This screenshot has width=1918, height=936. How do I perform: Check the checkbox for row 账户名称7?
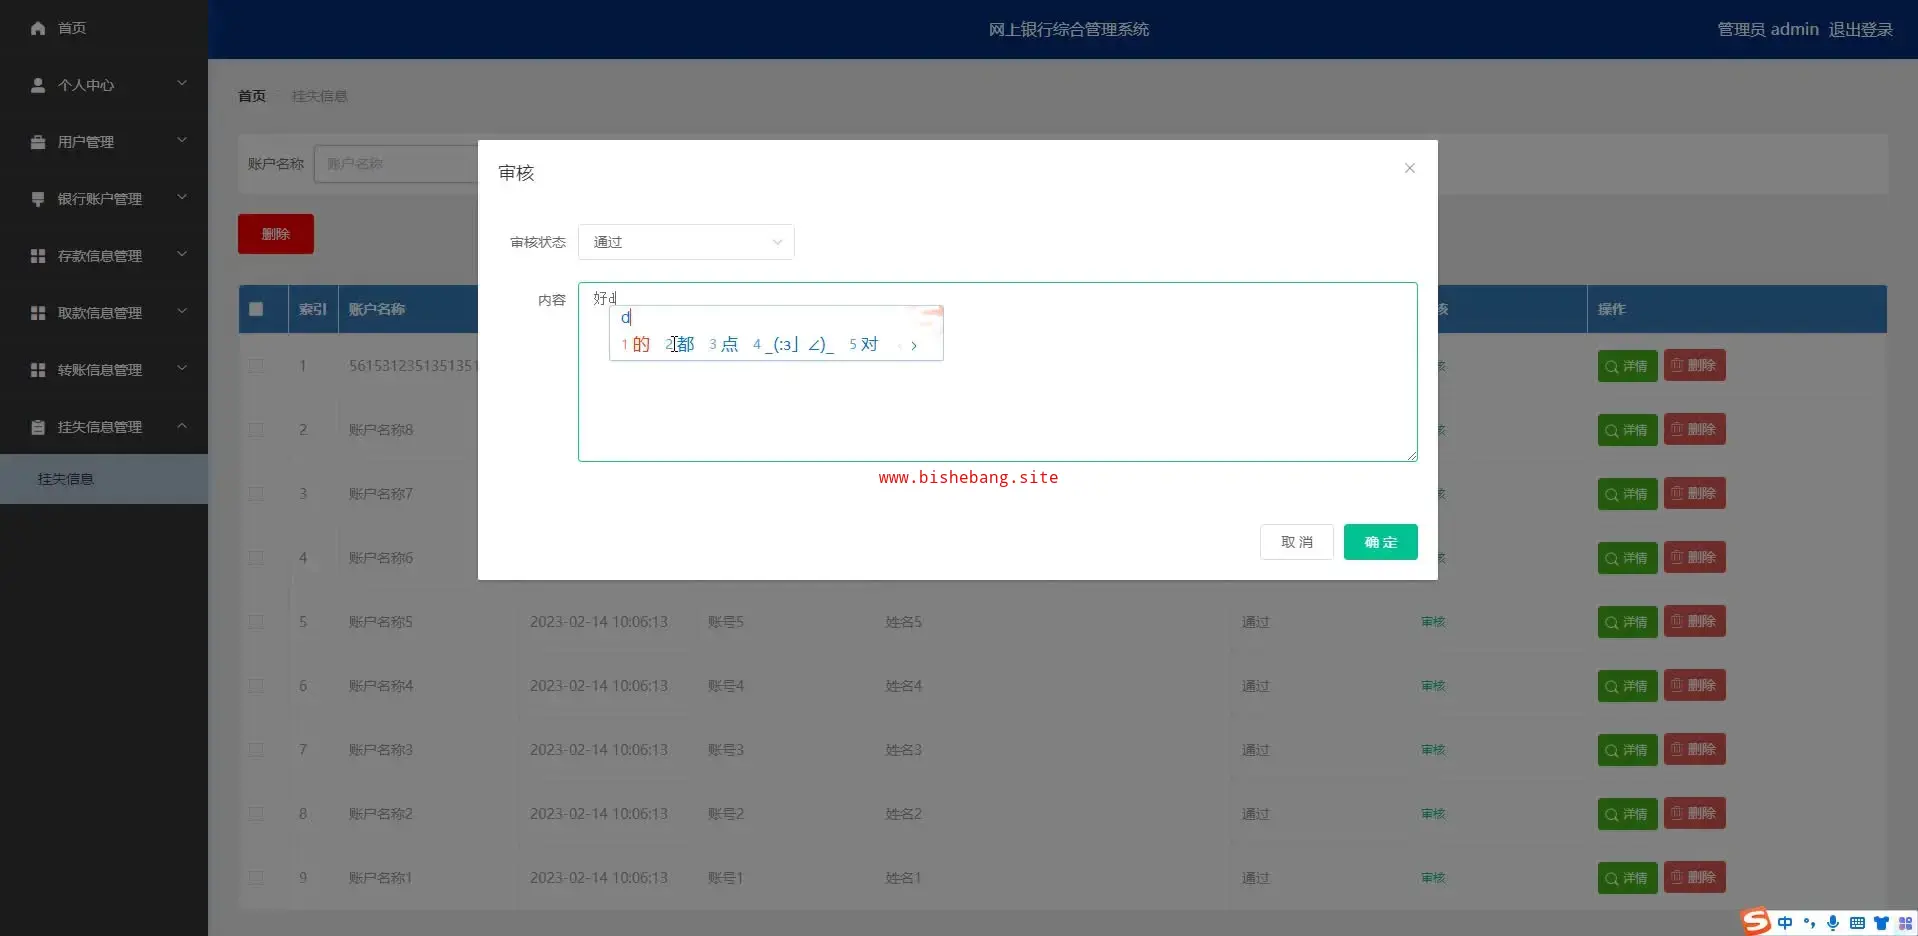[256, 494]
